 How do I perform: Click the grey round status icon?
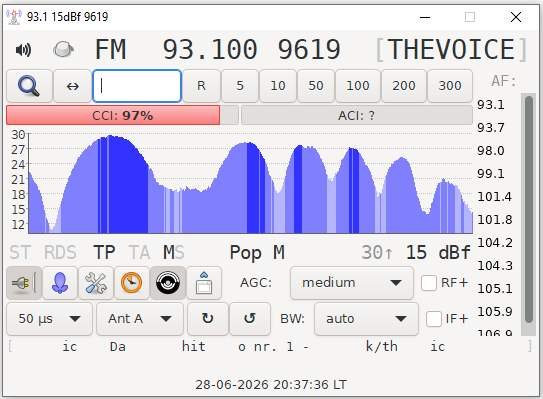click(63, 50)
